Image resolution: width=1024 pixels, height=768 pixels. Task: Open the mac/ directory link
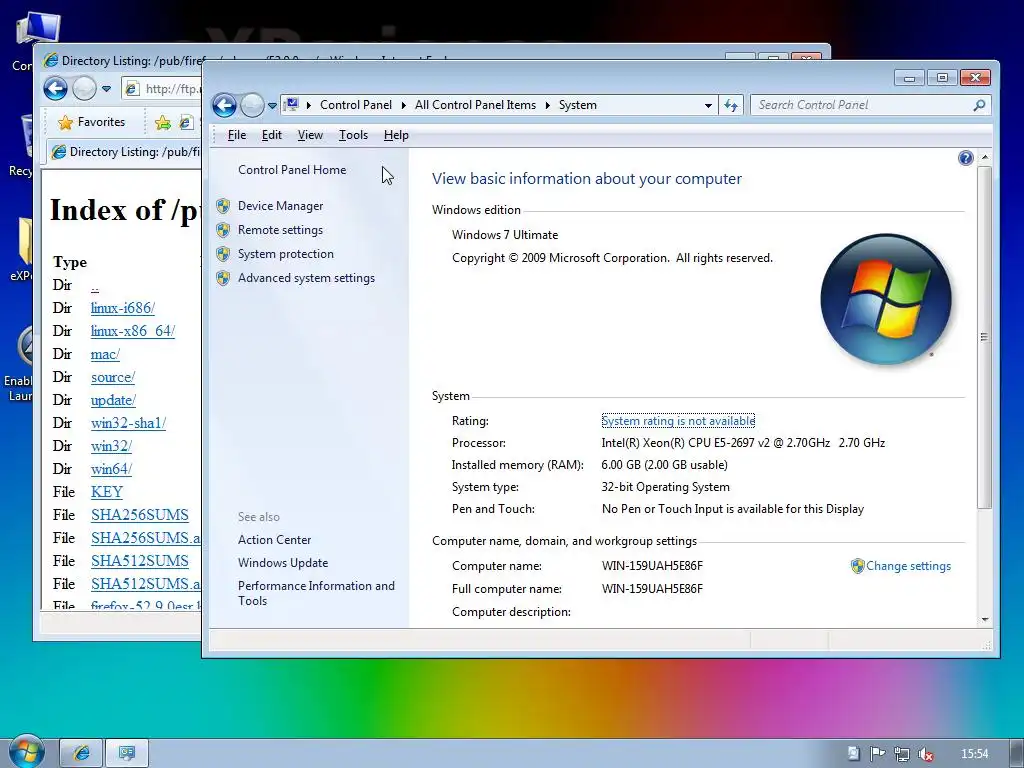(x=105, y=355)
